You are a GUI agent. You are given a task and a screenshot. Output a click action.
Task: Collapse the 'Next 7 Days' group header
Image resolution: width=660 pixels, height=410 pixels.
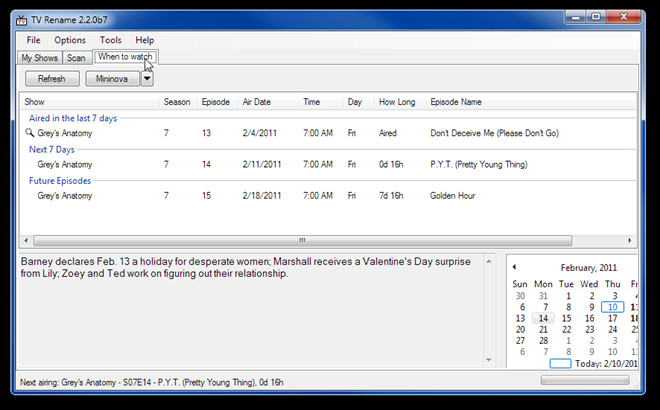point(51,149)
